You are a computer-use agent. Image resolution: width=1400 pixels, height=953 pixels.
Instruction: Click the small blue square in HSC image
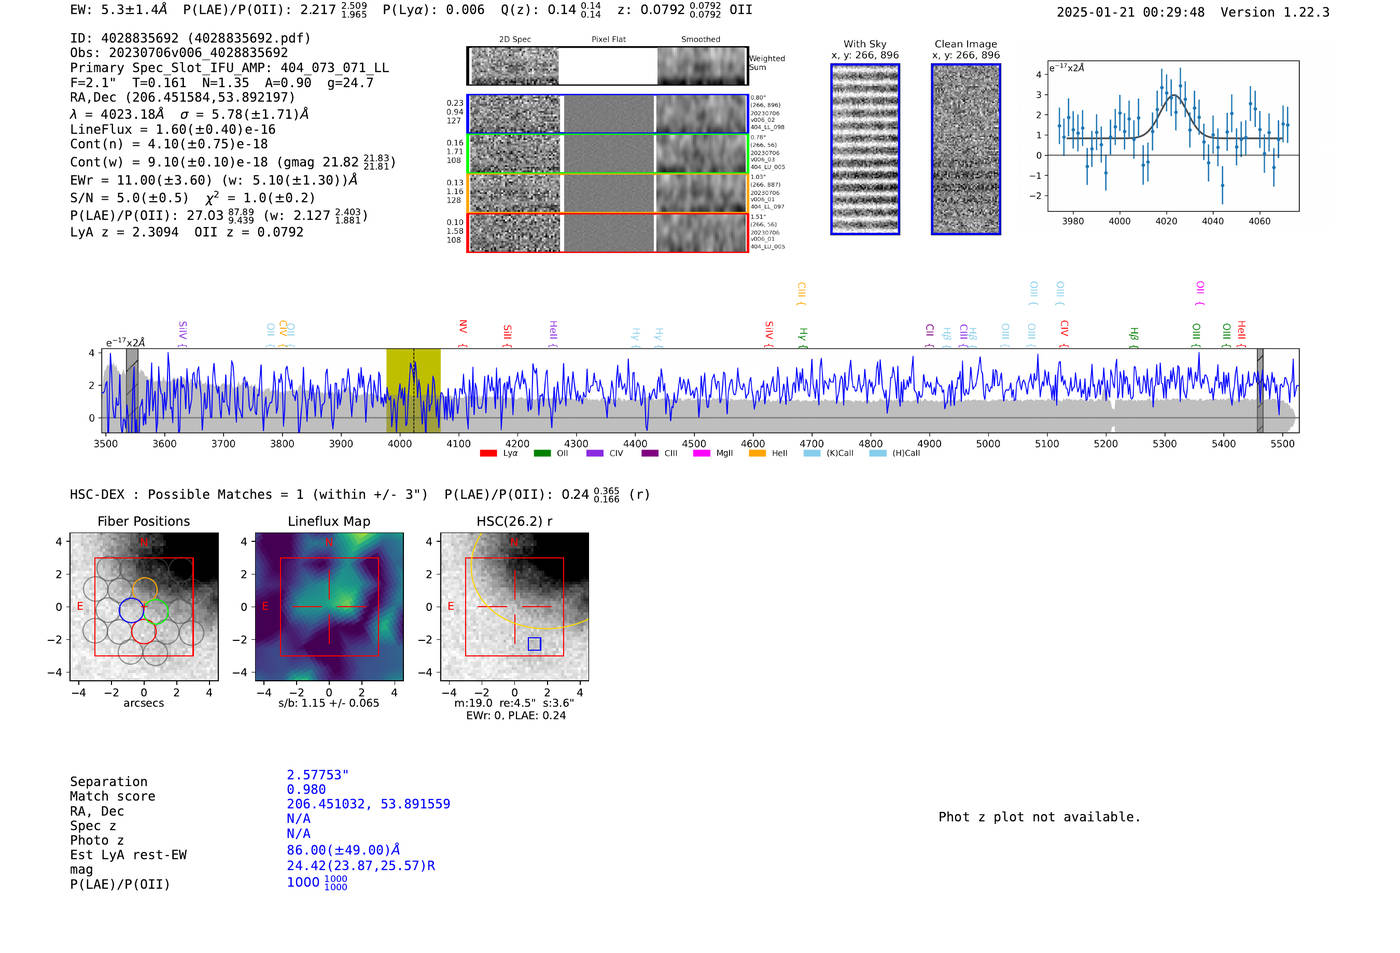(534, 644)
